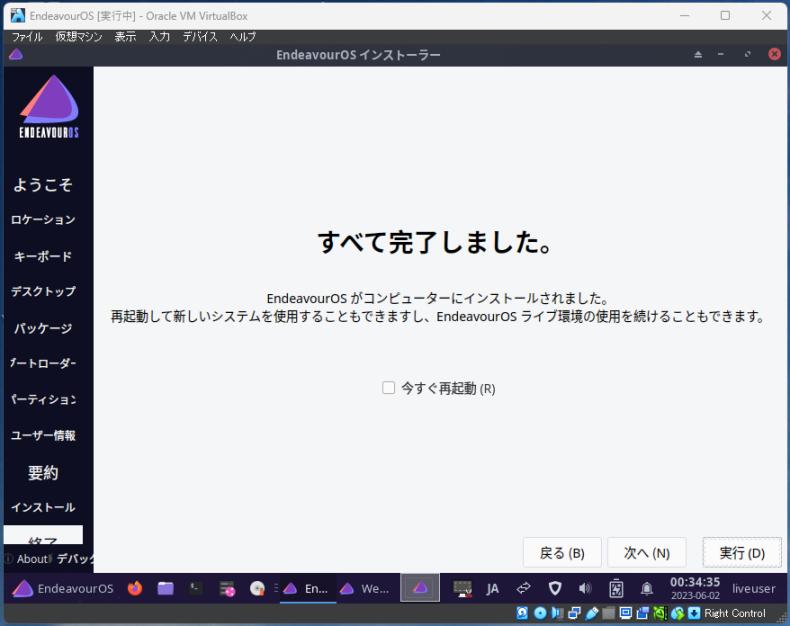Viewport: 790px width, 626px height.
Task: Click VirtualBox USB status icon
Action: (x=591, y=613)
